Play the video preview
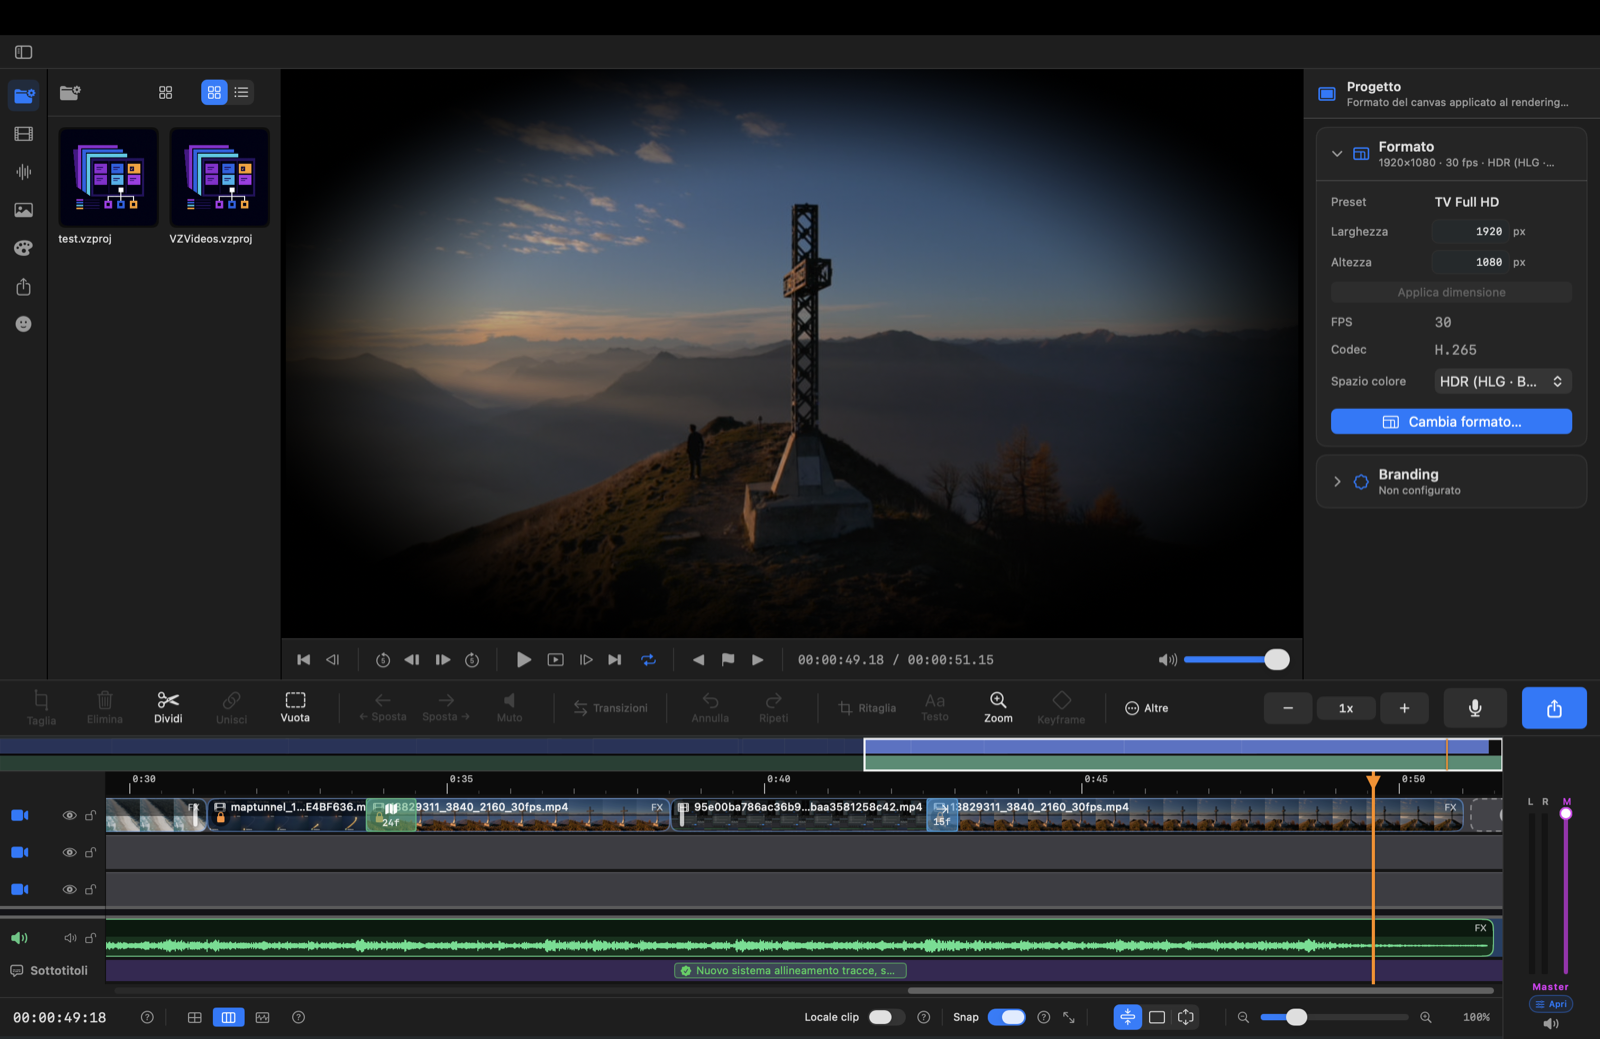1600x1039 pixels. click(523, 660)
